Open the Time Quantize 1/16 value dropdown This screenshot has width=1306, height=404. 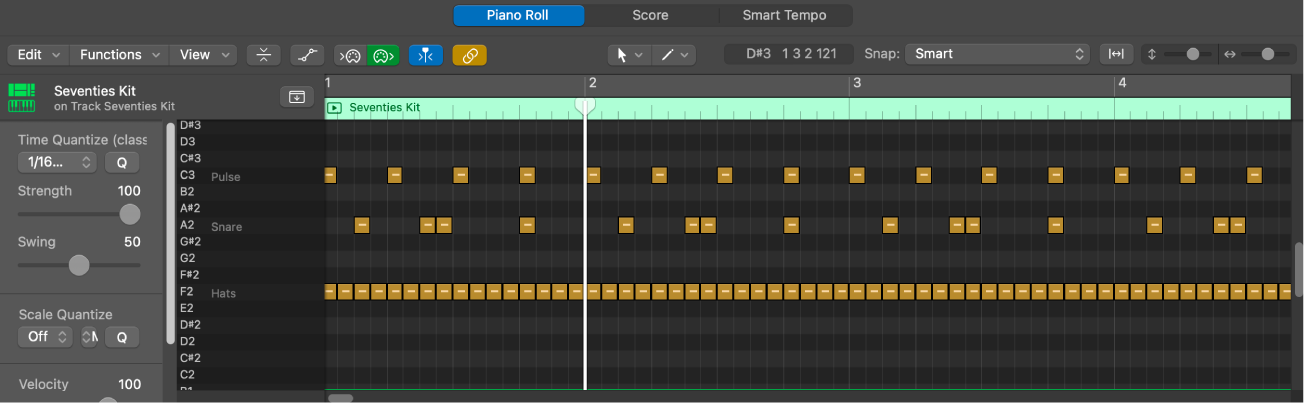pyautogui.click(x=57, y=162)
